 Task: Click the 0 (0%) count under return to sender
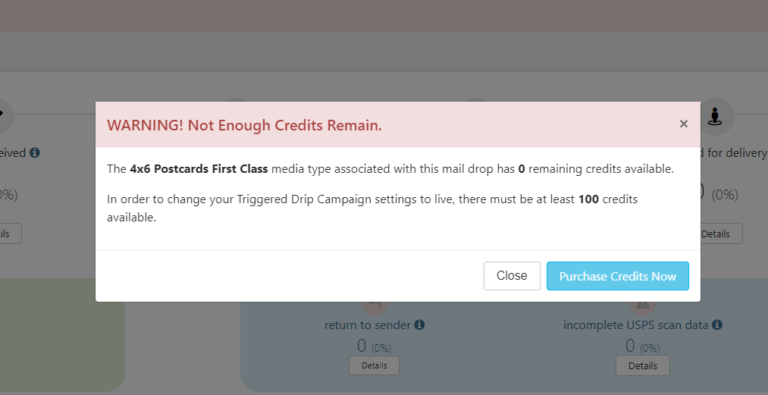pyautogui.click(x=374, y=346)
